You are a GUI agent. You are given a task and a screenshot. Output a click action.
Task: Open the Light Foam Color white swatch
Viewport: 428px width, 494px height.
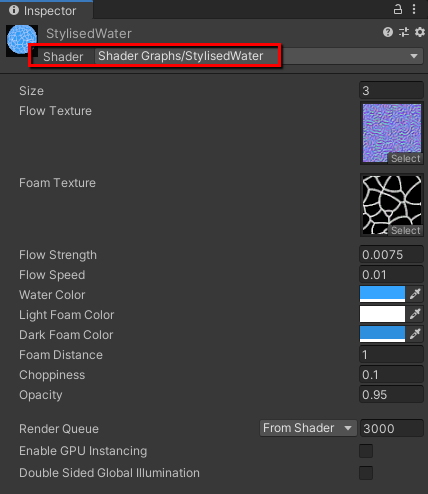coord(382,314)
